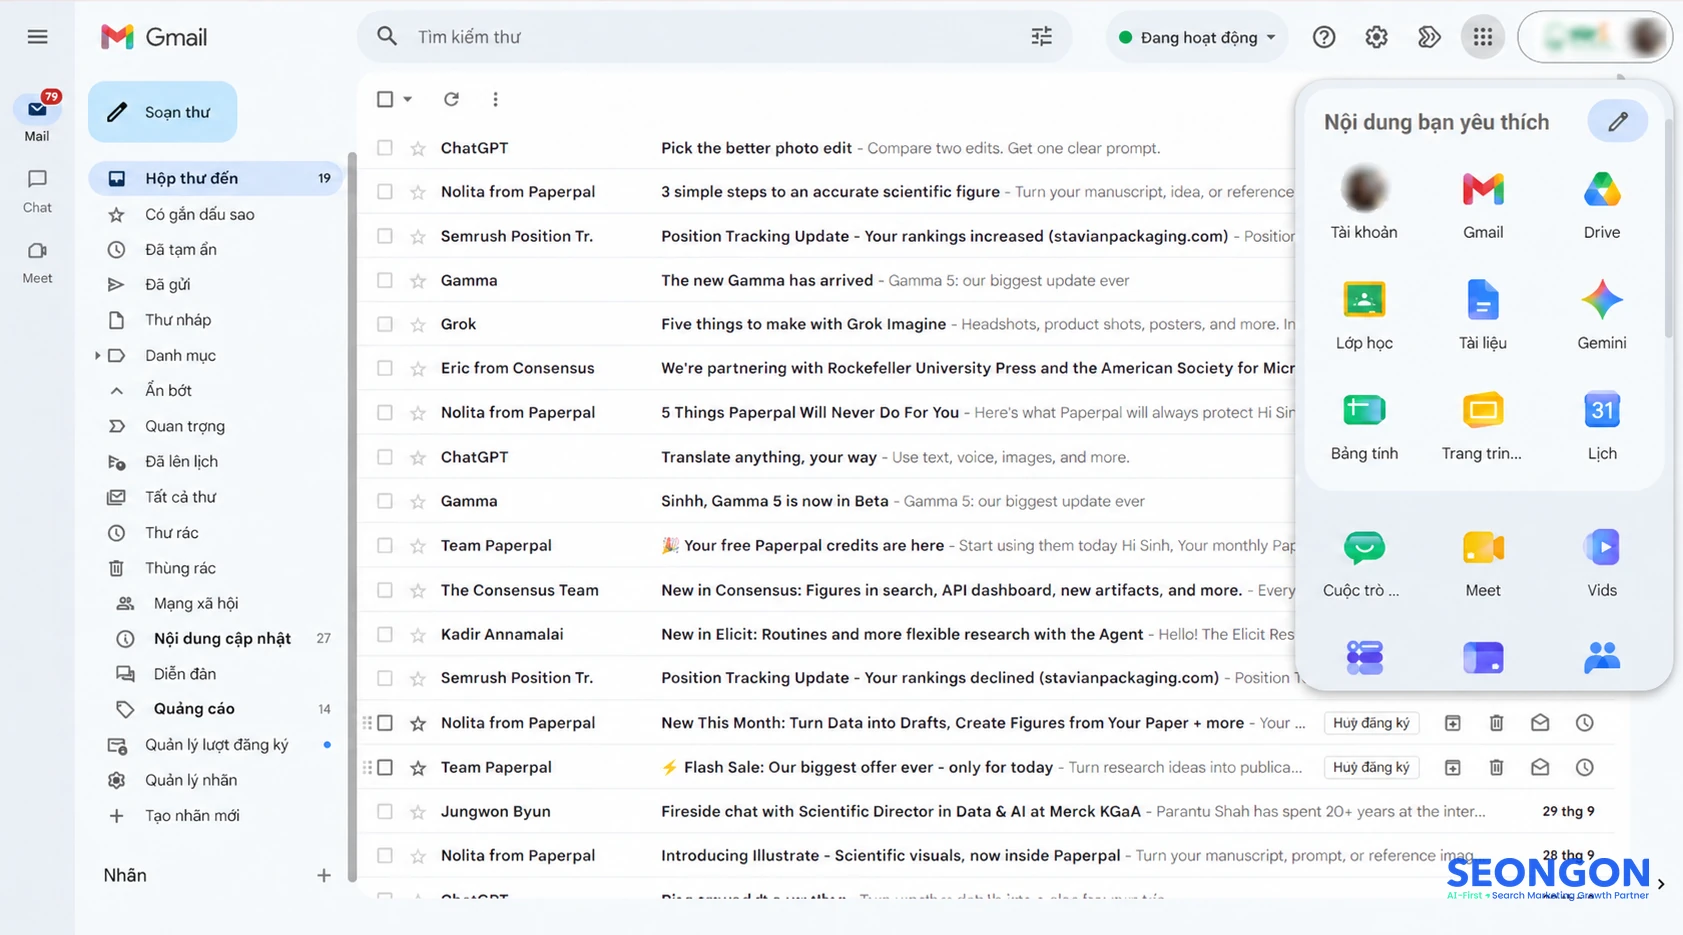Delete the Flash Sale email with trash icon
This screenshot has height=935, width=1683.
tap(1496, 767)
